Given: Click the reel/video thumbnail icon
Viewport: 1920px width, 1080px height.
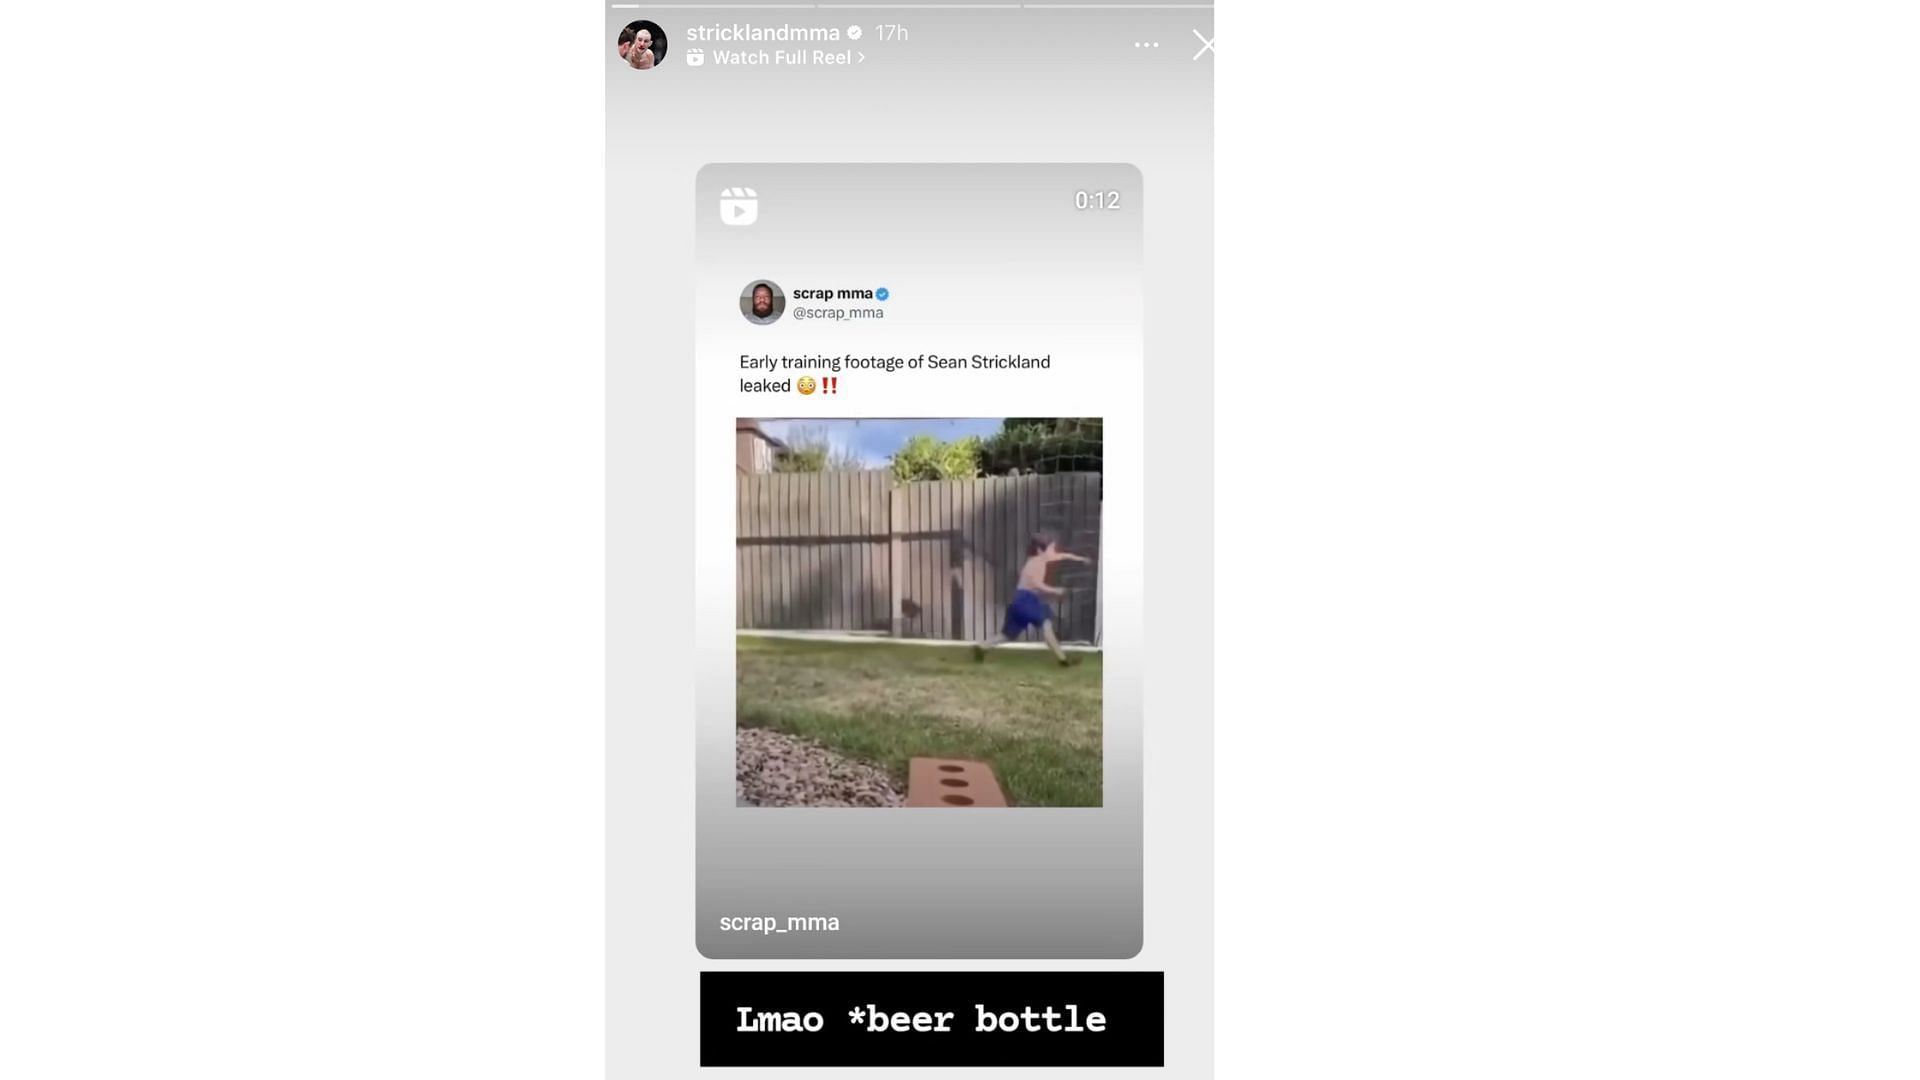Looking at the screenshot, I should [x=738, y=204].
